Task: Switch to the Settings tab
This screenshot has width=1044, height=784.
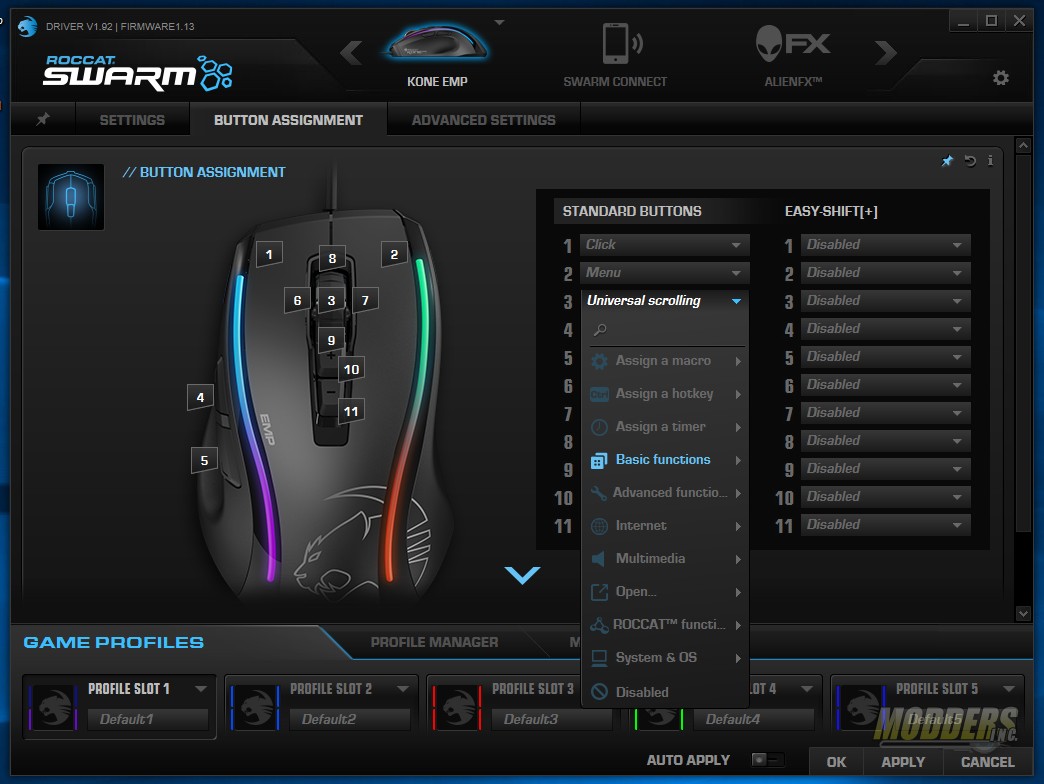Action: click(132, 120)
